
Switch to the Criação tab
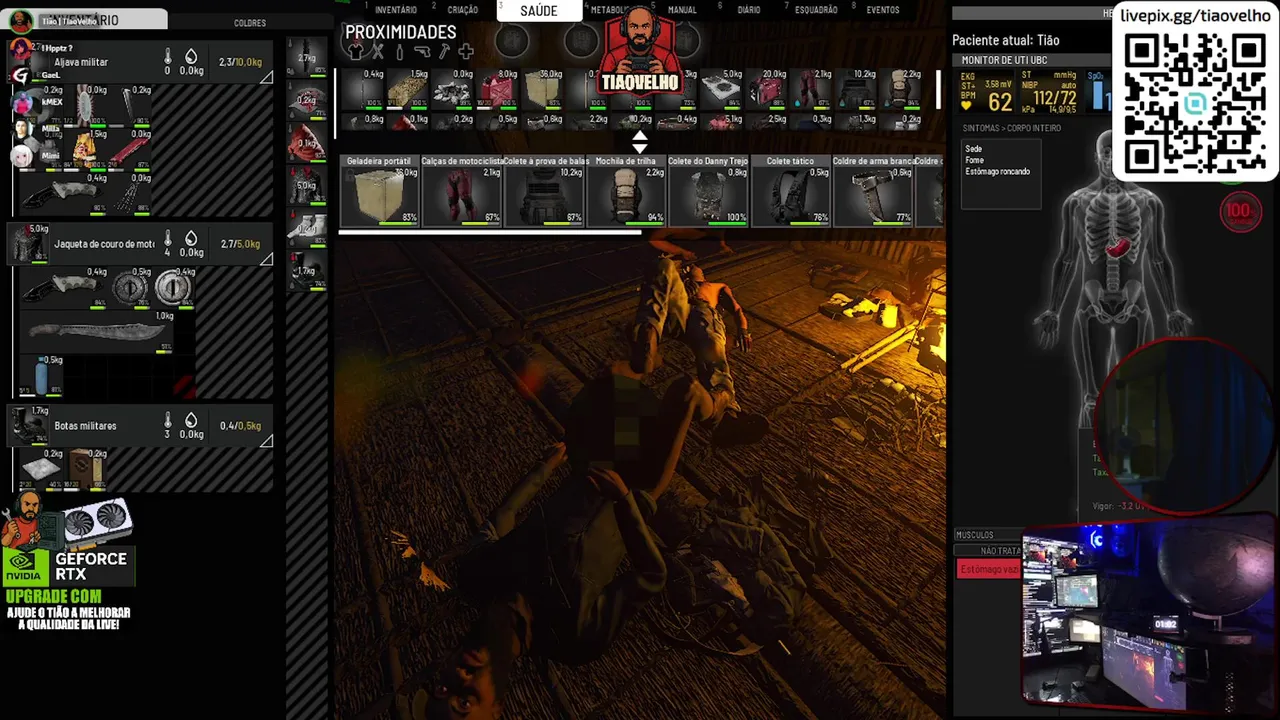click(x=462, y=10)
